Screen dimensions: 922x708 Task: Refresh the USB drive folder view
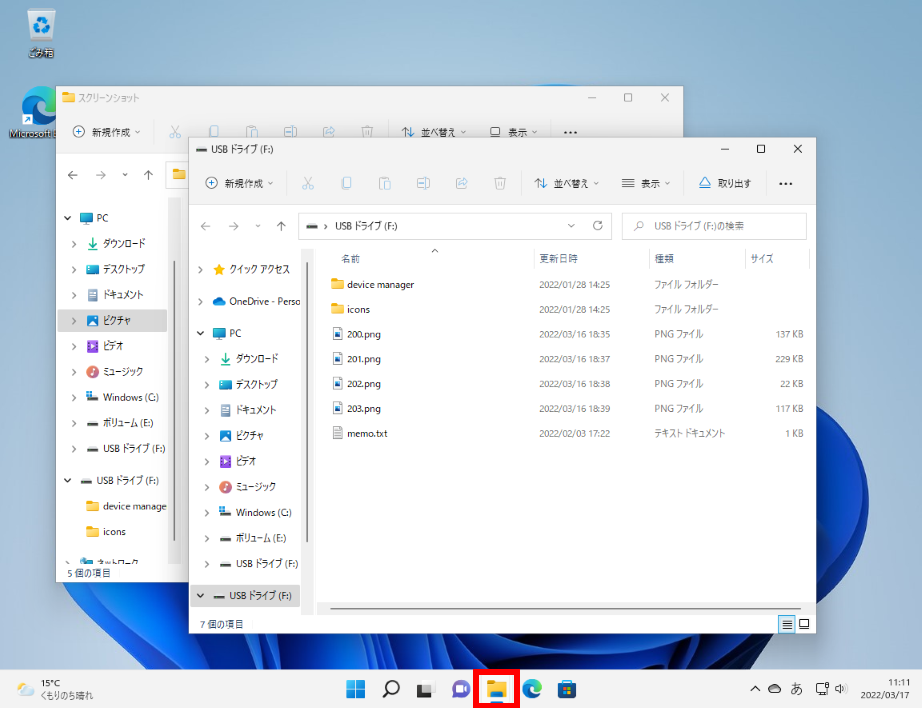point(597,226)
